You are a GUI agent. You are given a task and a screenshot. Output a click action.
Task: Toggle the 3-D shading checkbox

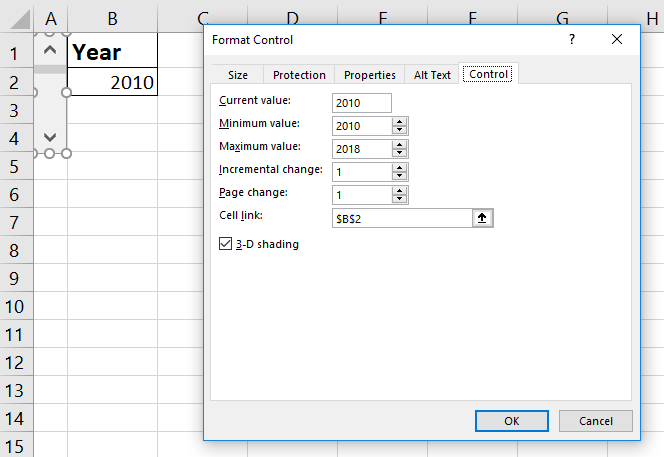[x=225, y=244]
